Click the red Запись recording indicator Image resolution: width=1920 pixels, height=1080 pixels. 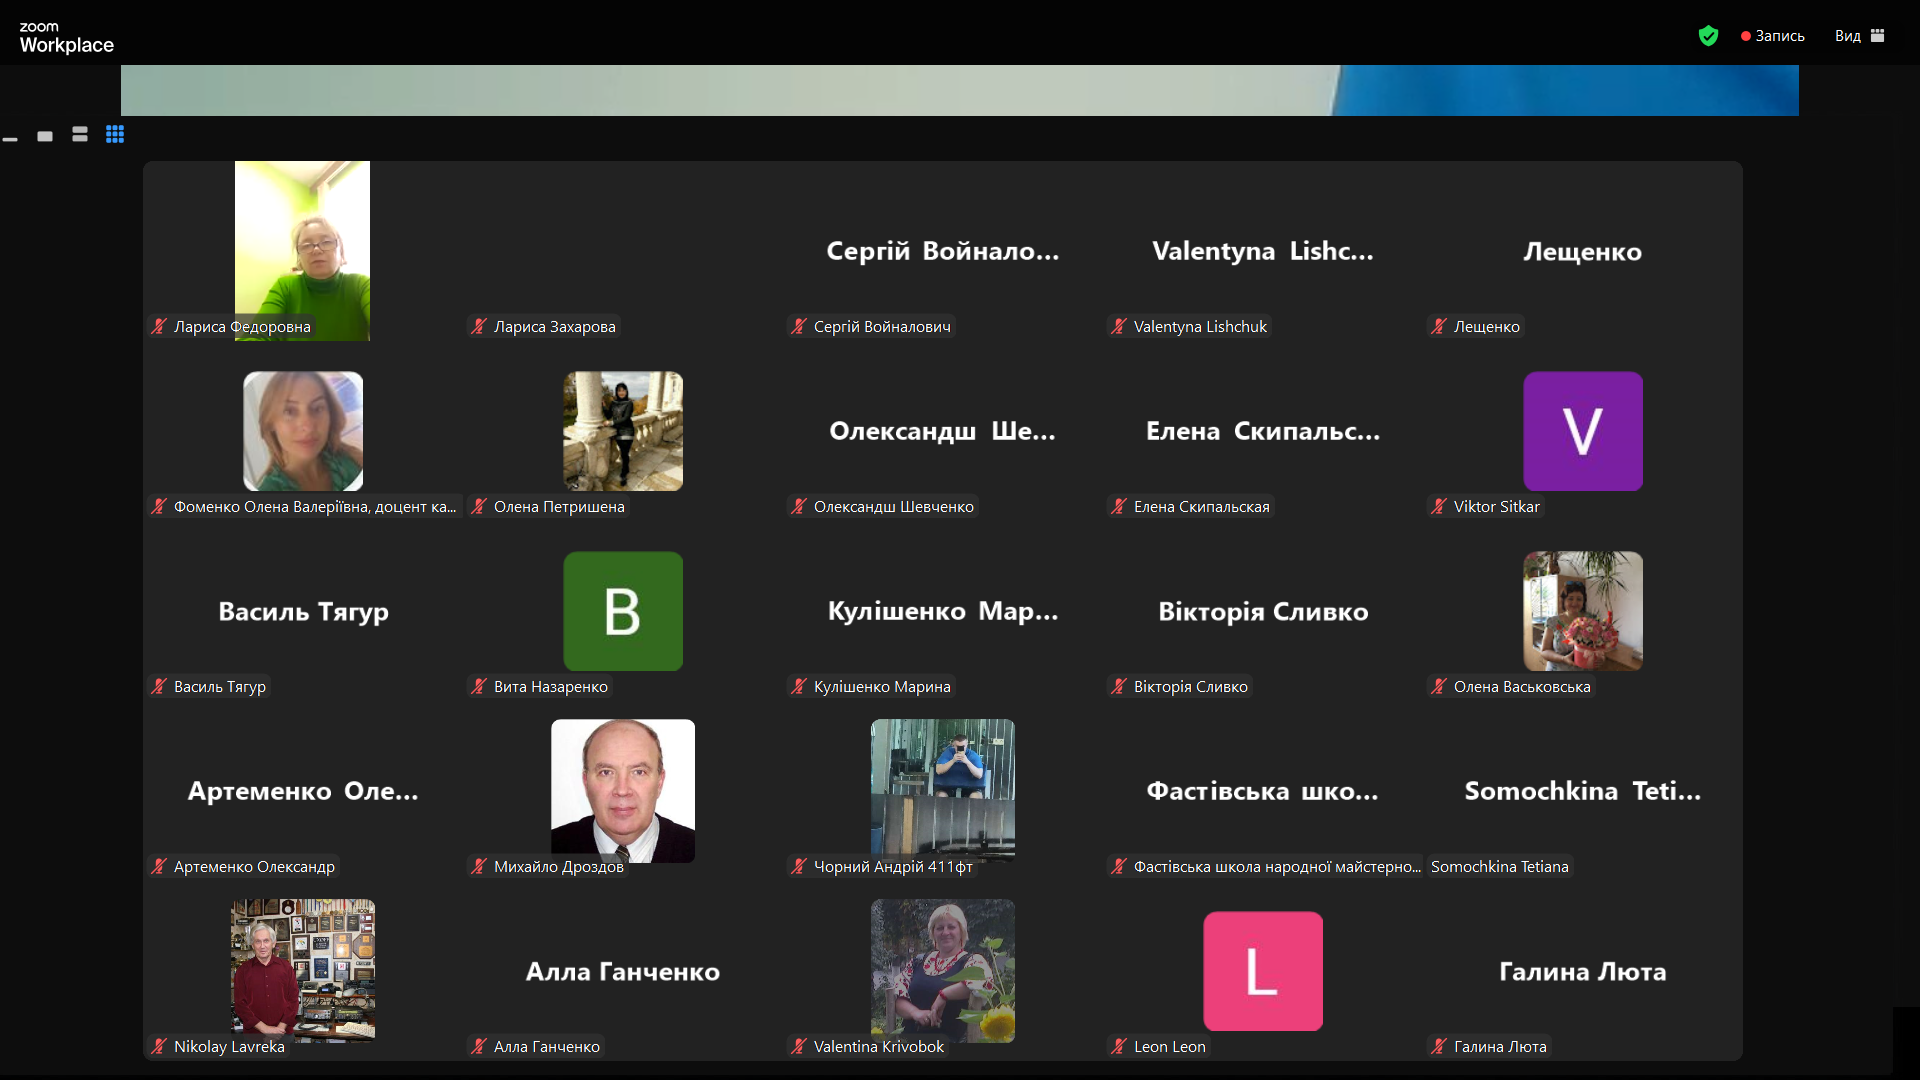click(1773, 36)
